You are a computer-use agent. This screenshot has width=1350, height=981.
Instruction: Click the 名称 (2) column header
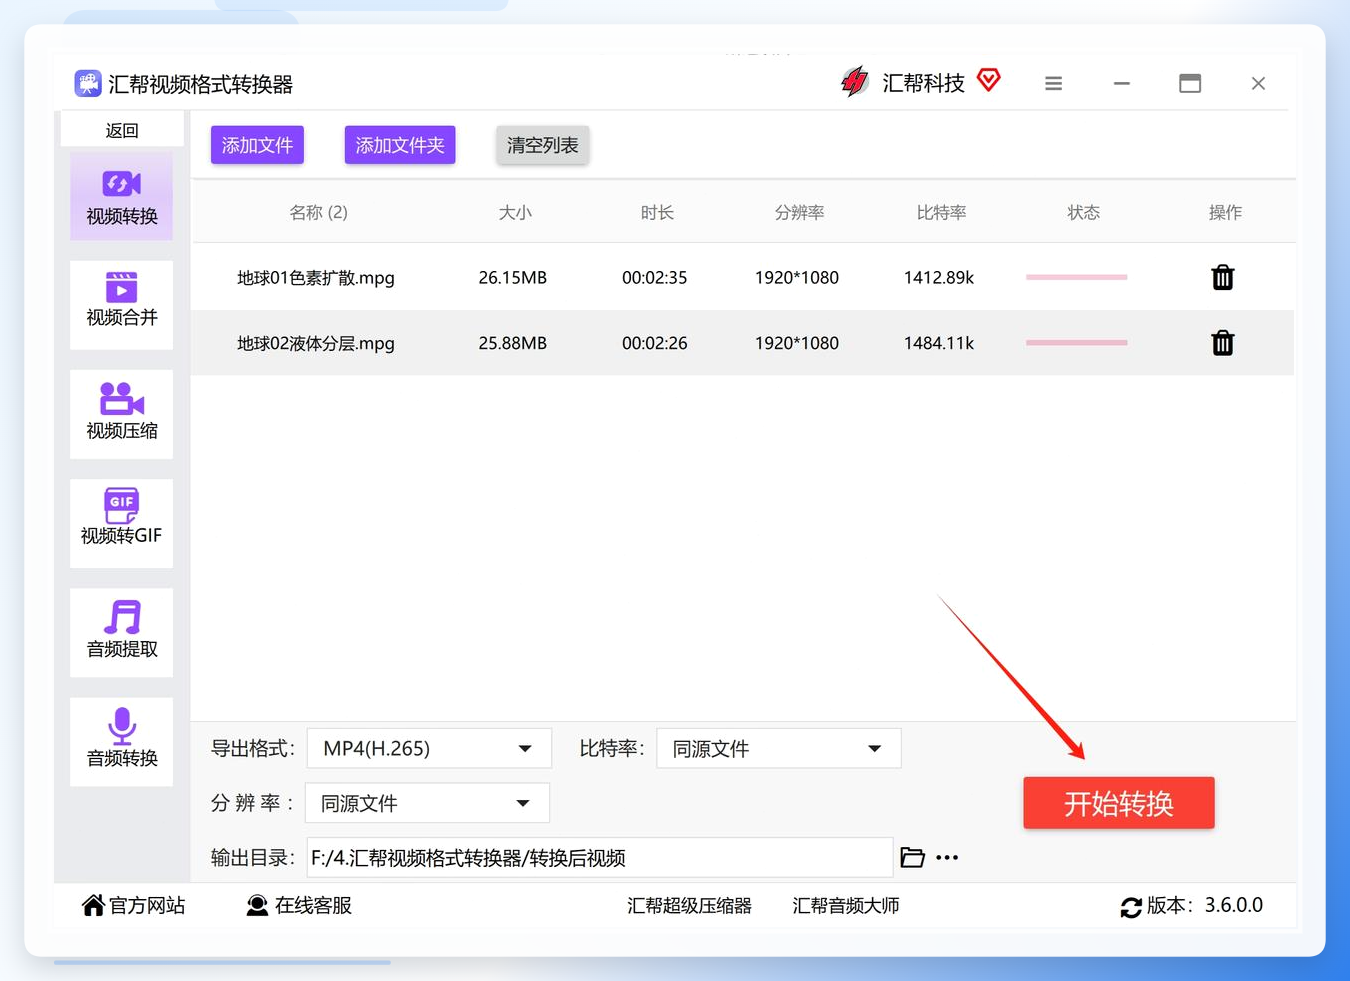click(318, 212)
